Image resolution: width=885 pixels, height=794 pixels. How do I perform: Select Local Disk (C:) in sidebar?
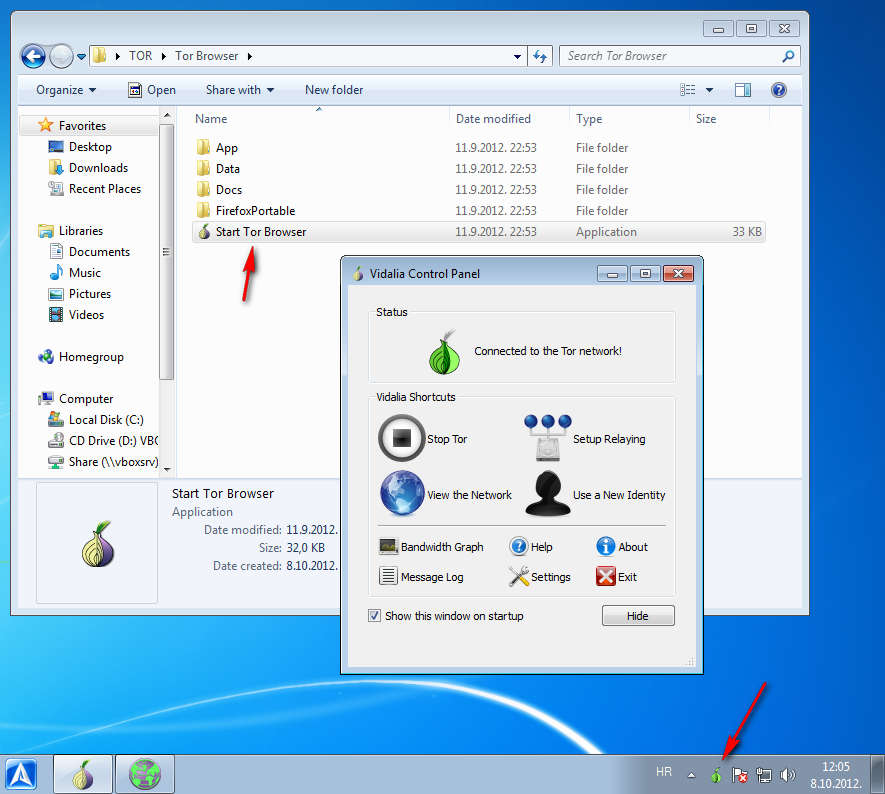[105, 420]
